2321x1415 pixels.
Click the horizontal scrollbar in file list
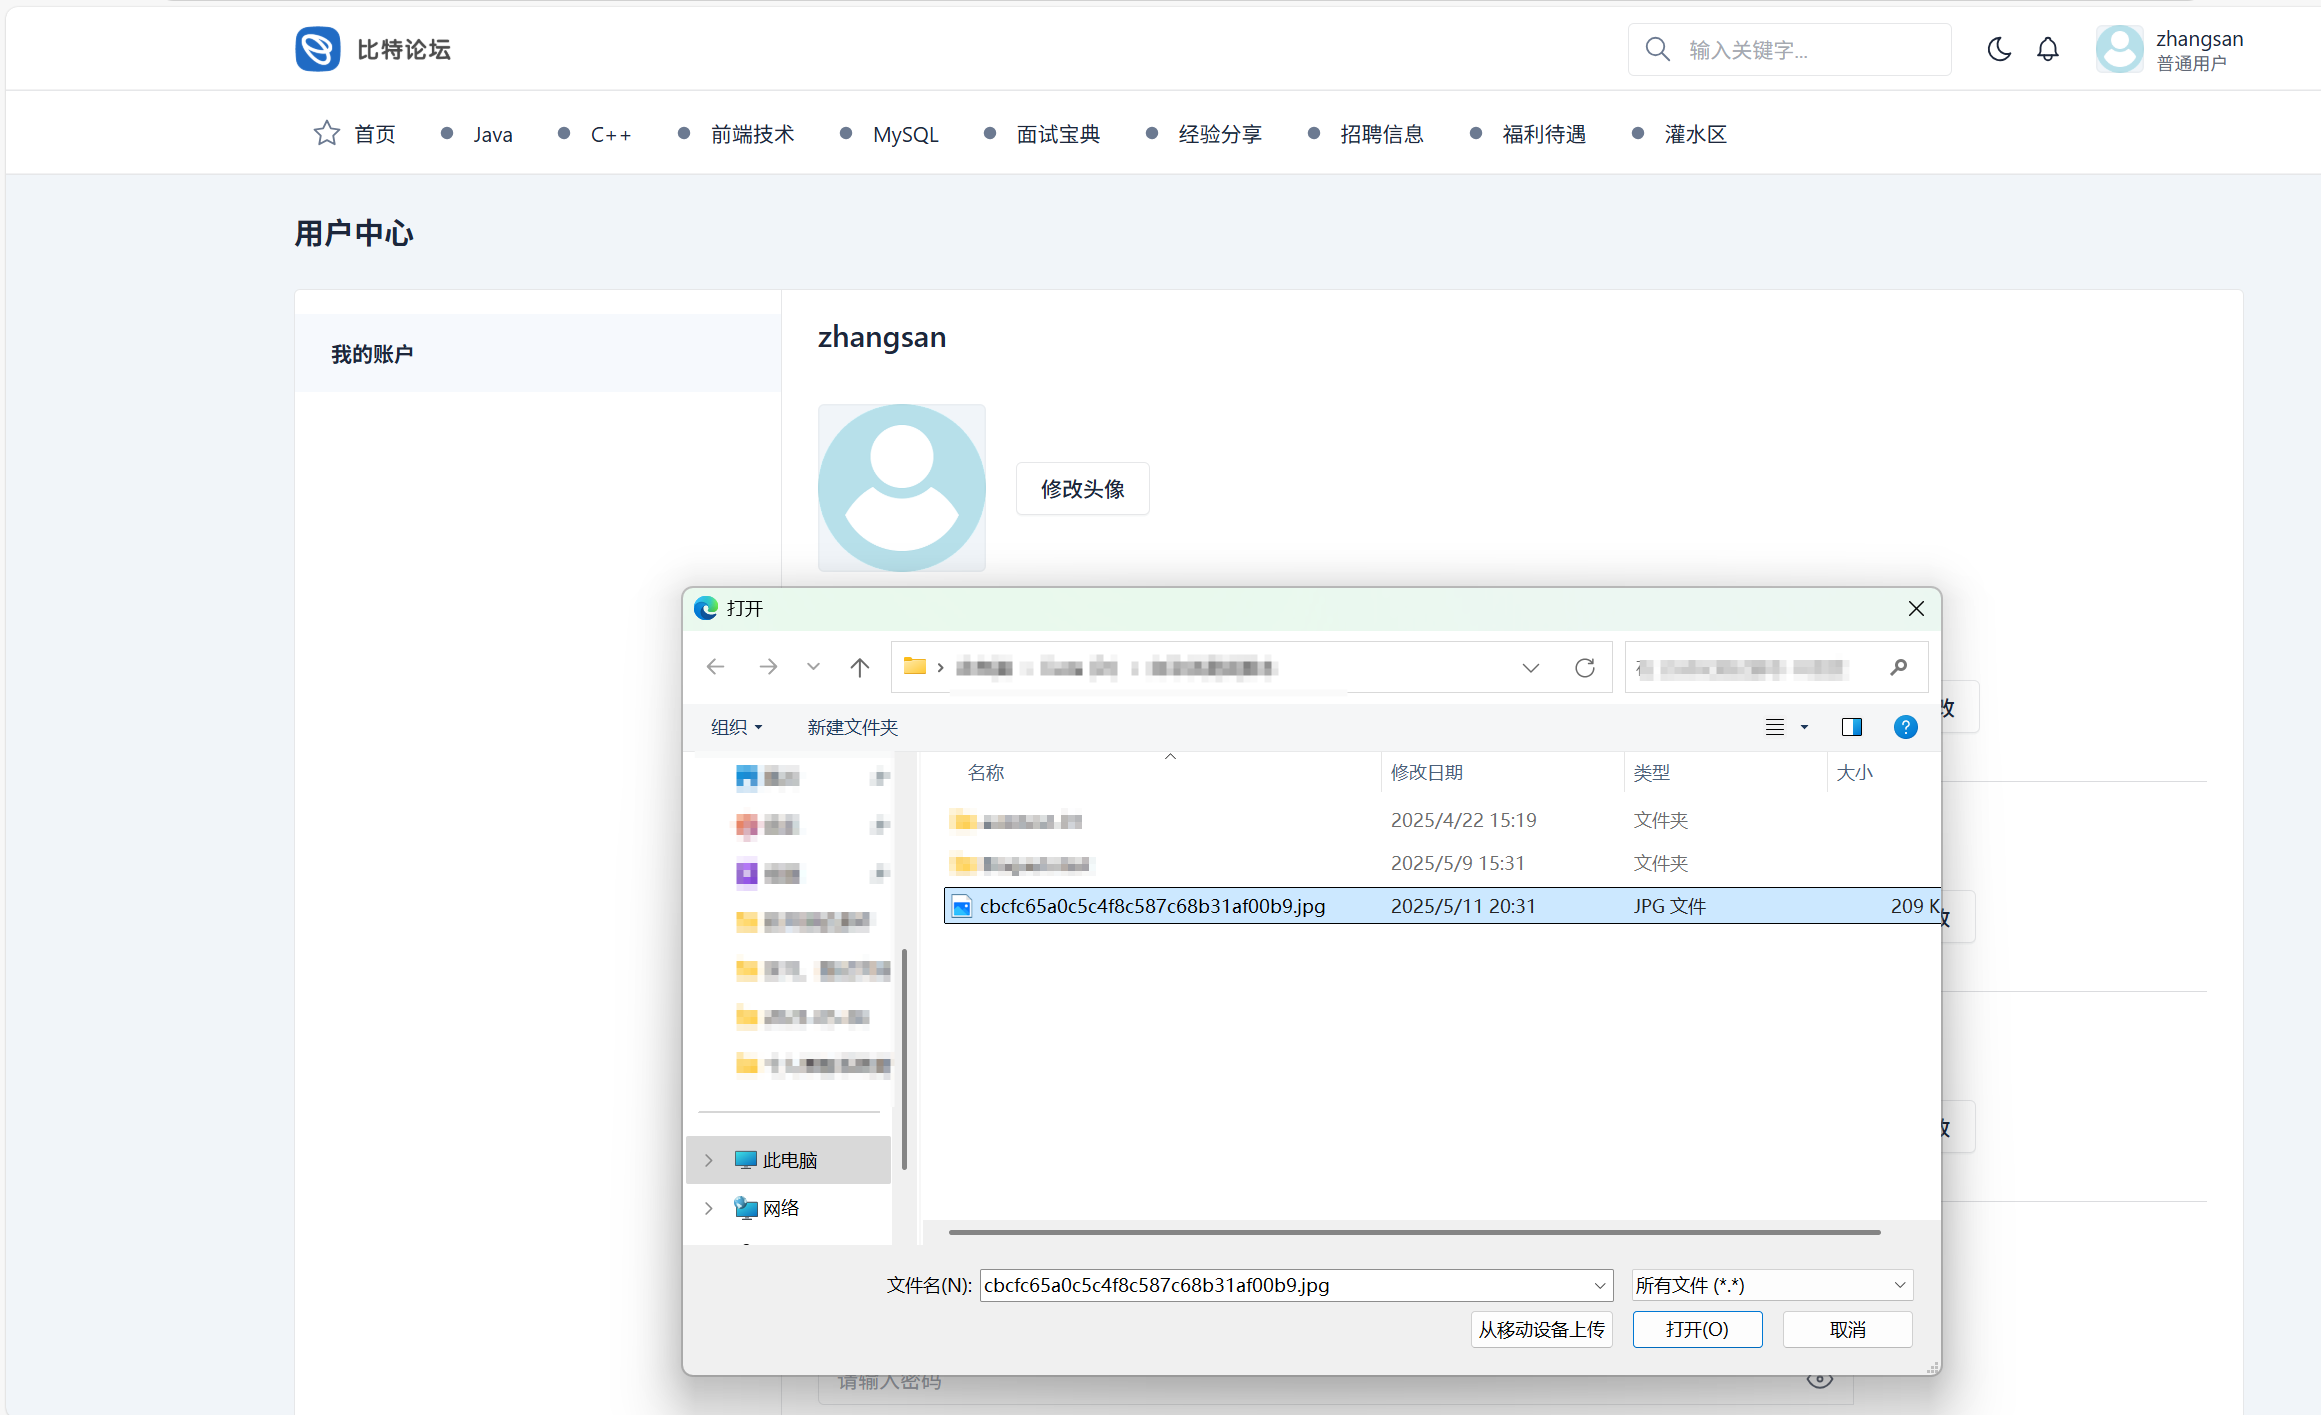[x=1414, y=1232]
